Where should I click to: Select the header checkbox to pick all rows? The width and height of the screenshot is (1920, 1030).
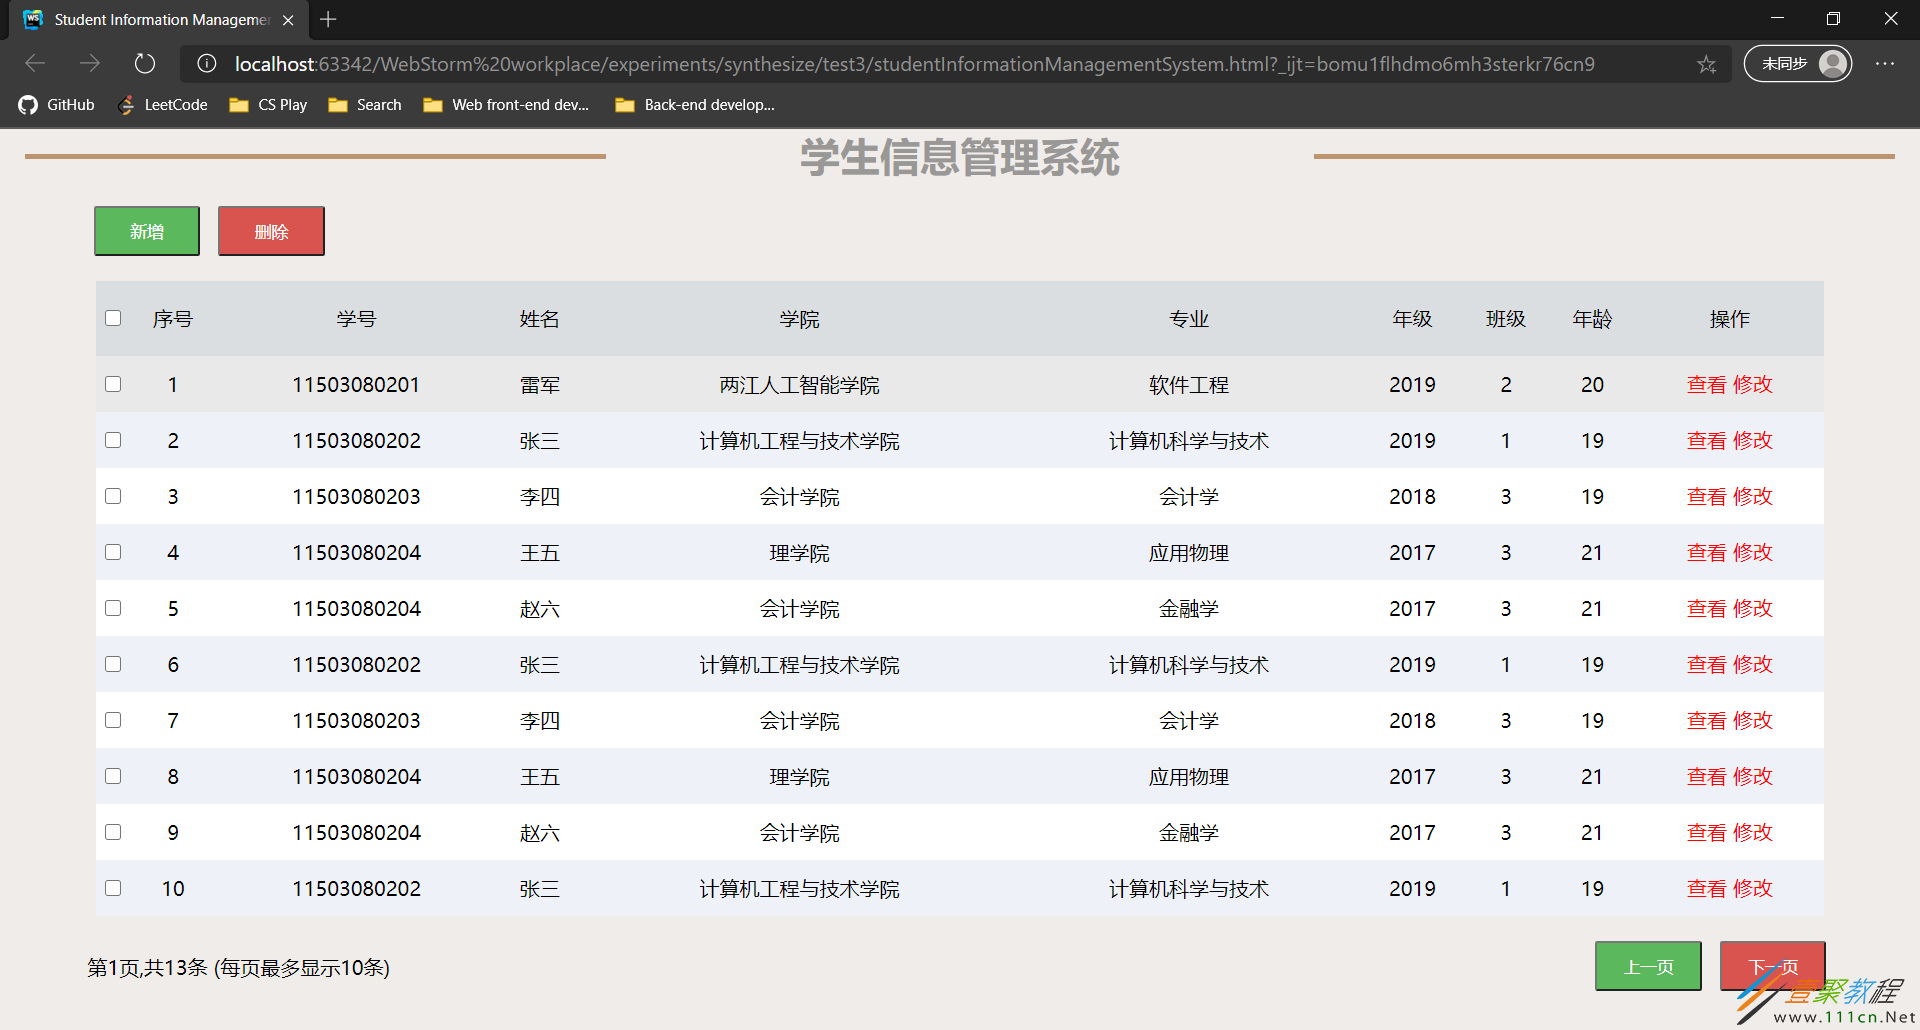pos(113,317)
